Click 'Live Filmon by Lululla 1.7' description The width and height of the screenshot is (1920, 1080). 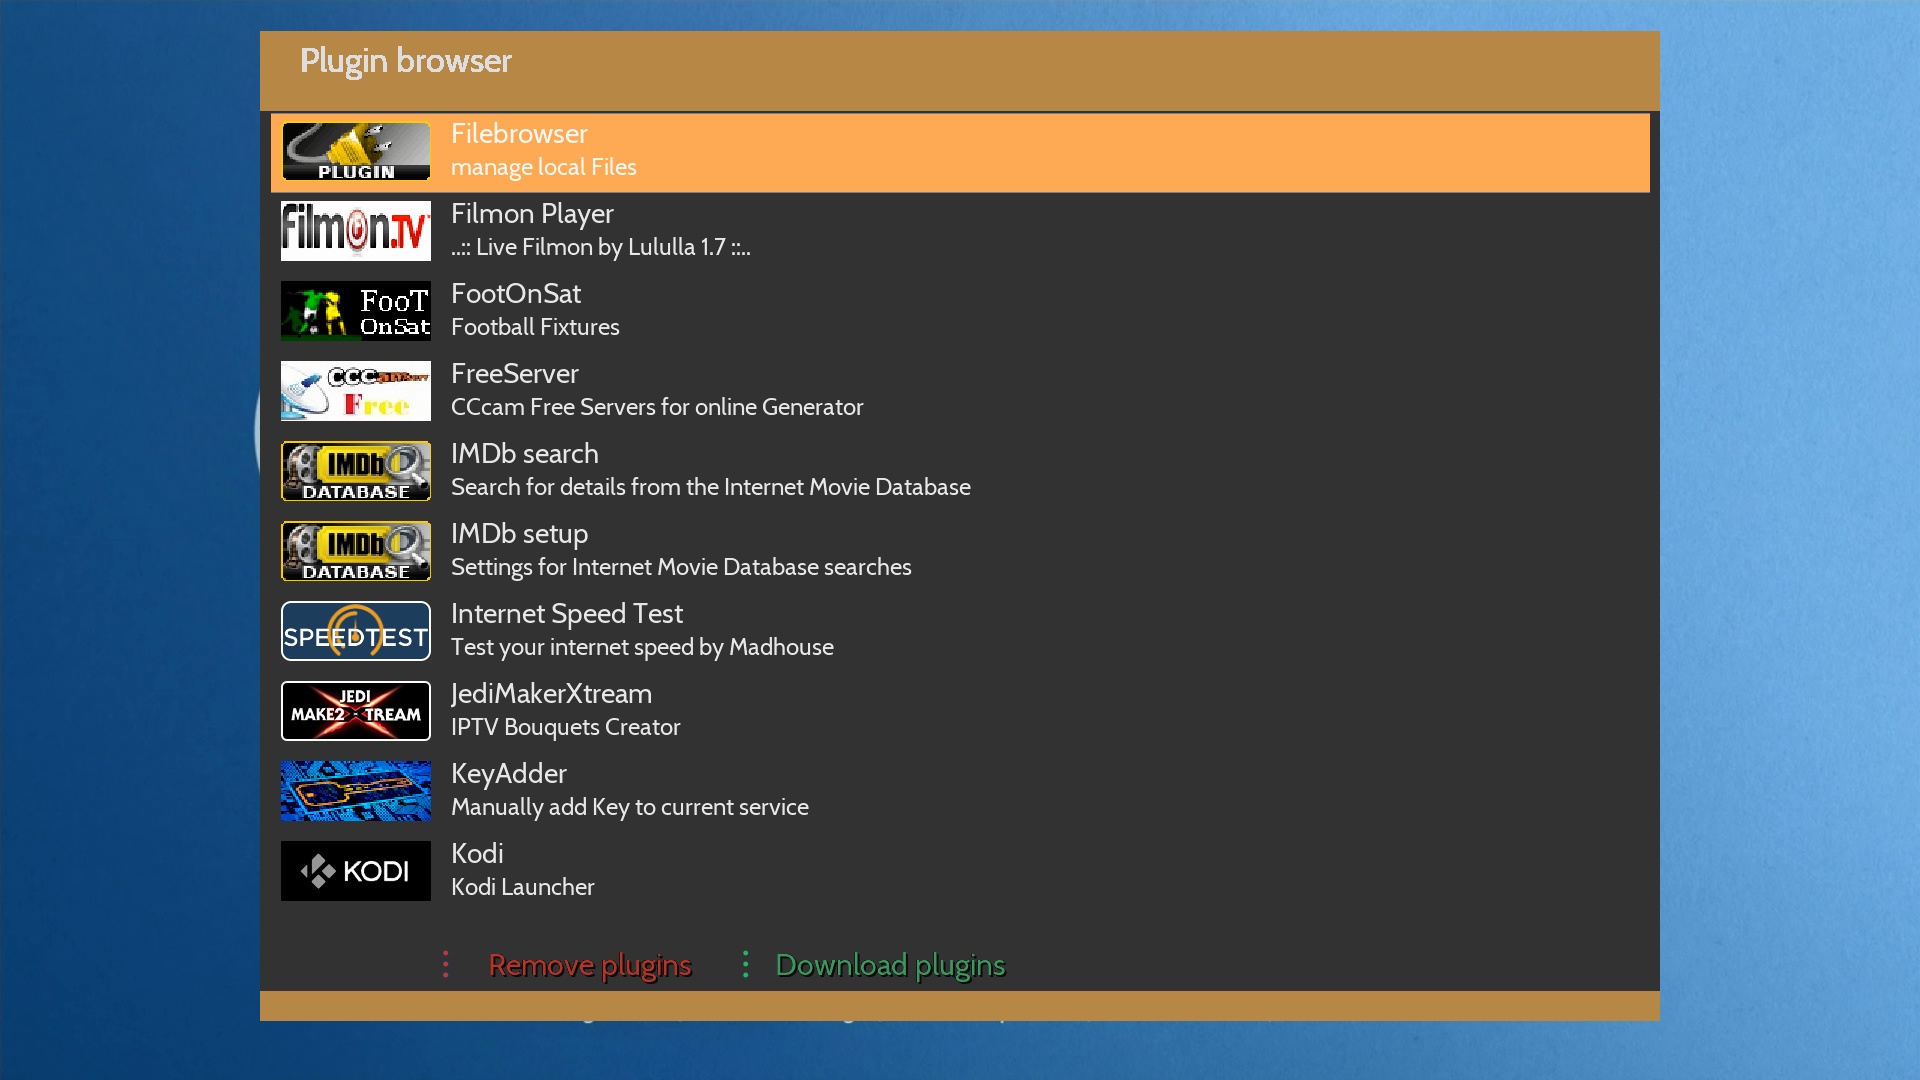click(x=601, y=247)
